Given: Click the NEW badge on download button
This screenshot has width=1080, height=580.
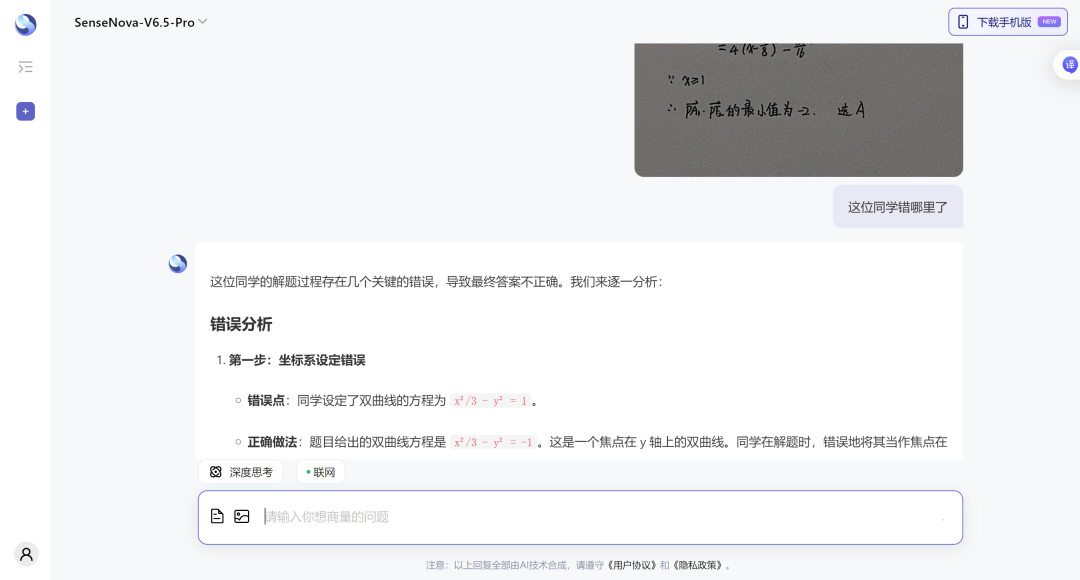Looking at the screenshot, I should click(x=1049, y=21).
